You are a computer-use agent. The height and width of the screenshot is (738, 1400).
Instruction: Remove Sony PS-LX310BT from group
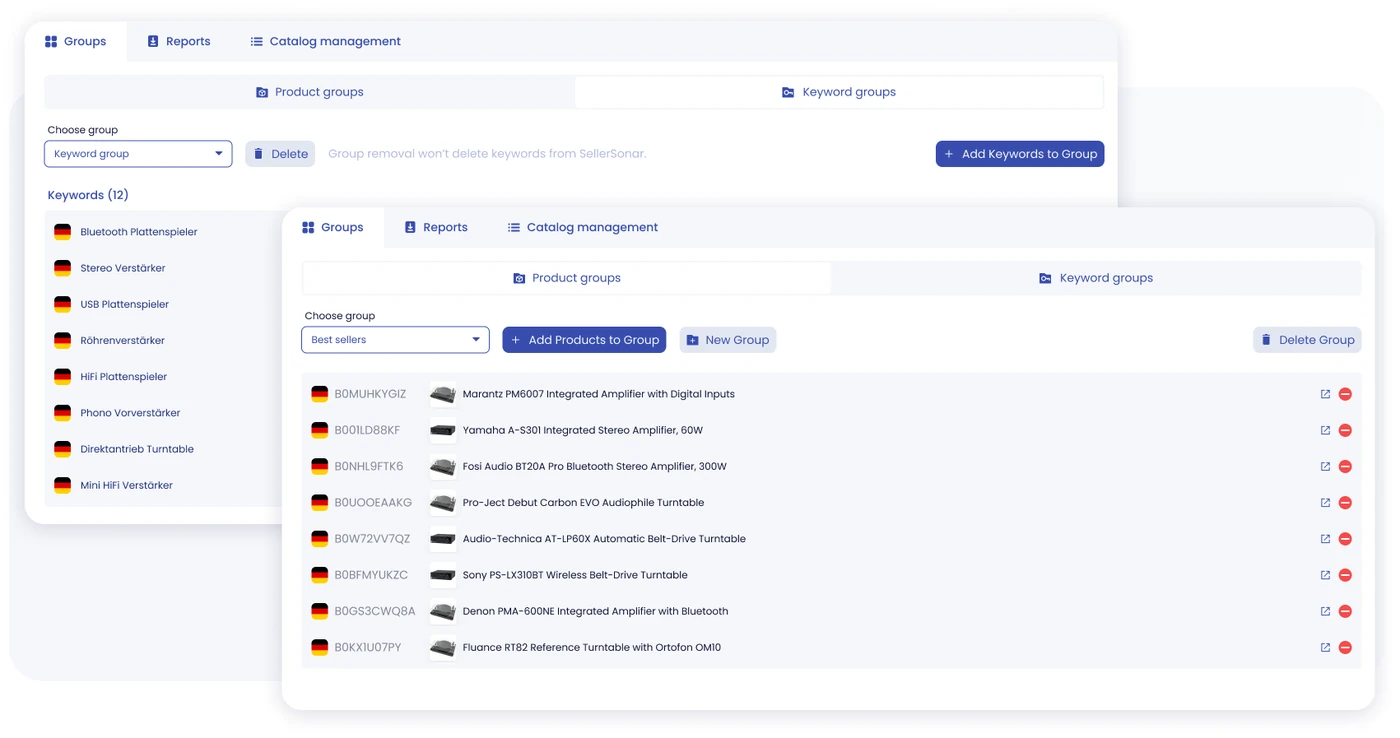point(1345,575)
